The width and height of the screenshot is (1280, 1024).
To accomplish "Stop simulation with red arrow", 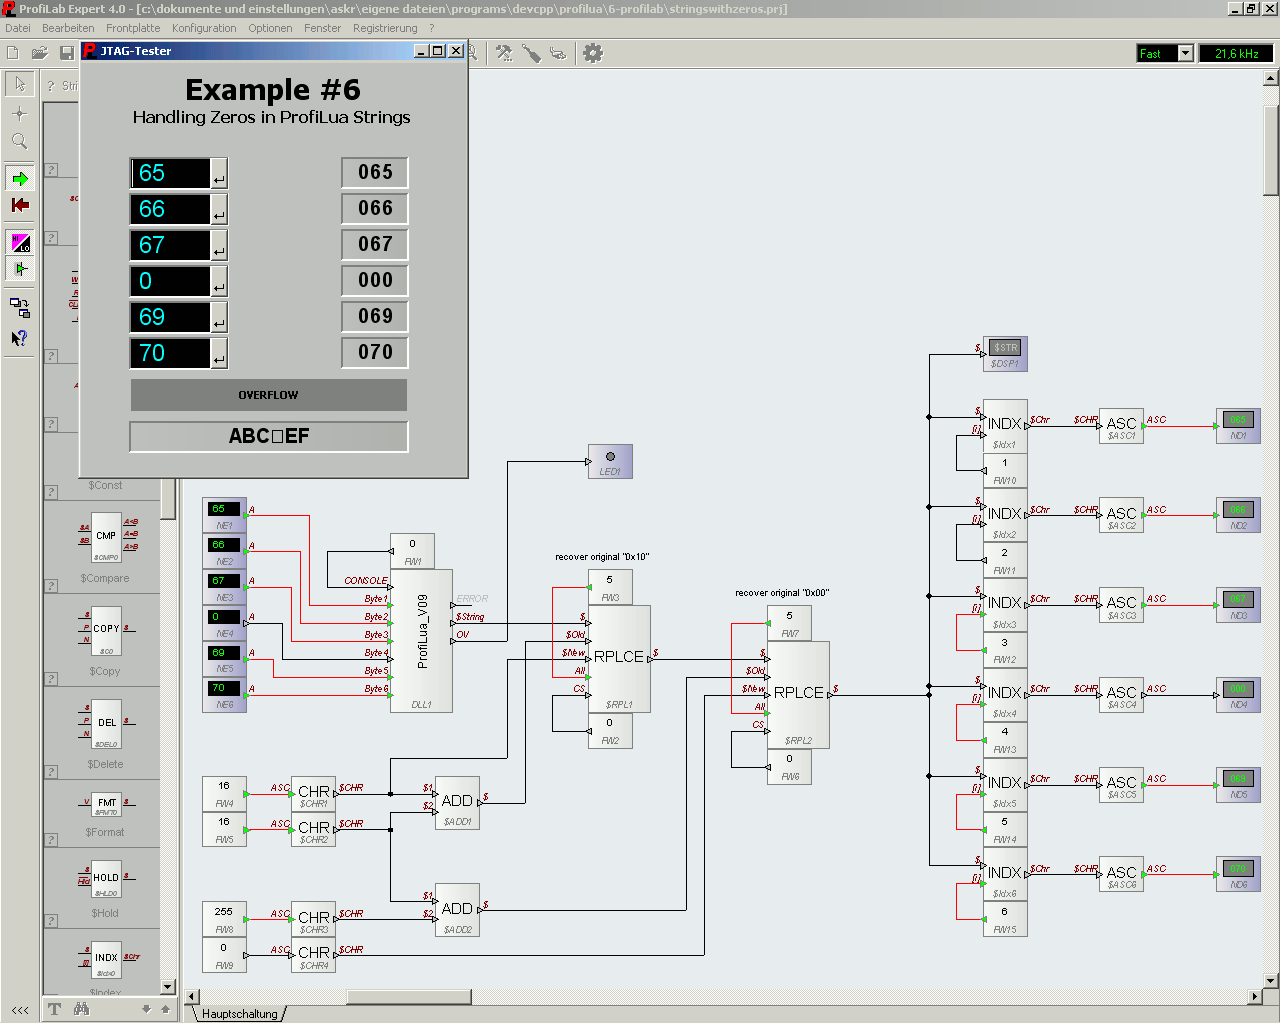I will coord(19,205).
